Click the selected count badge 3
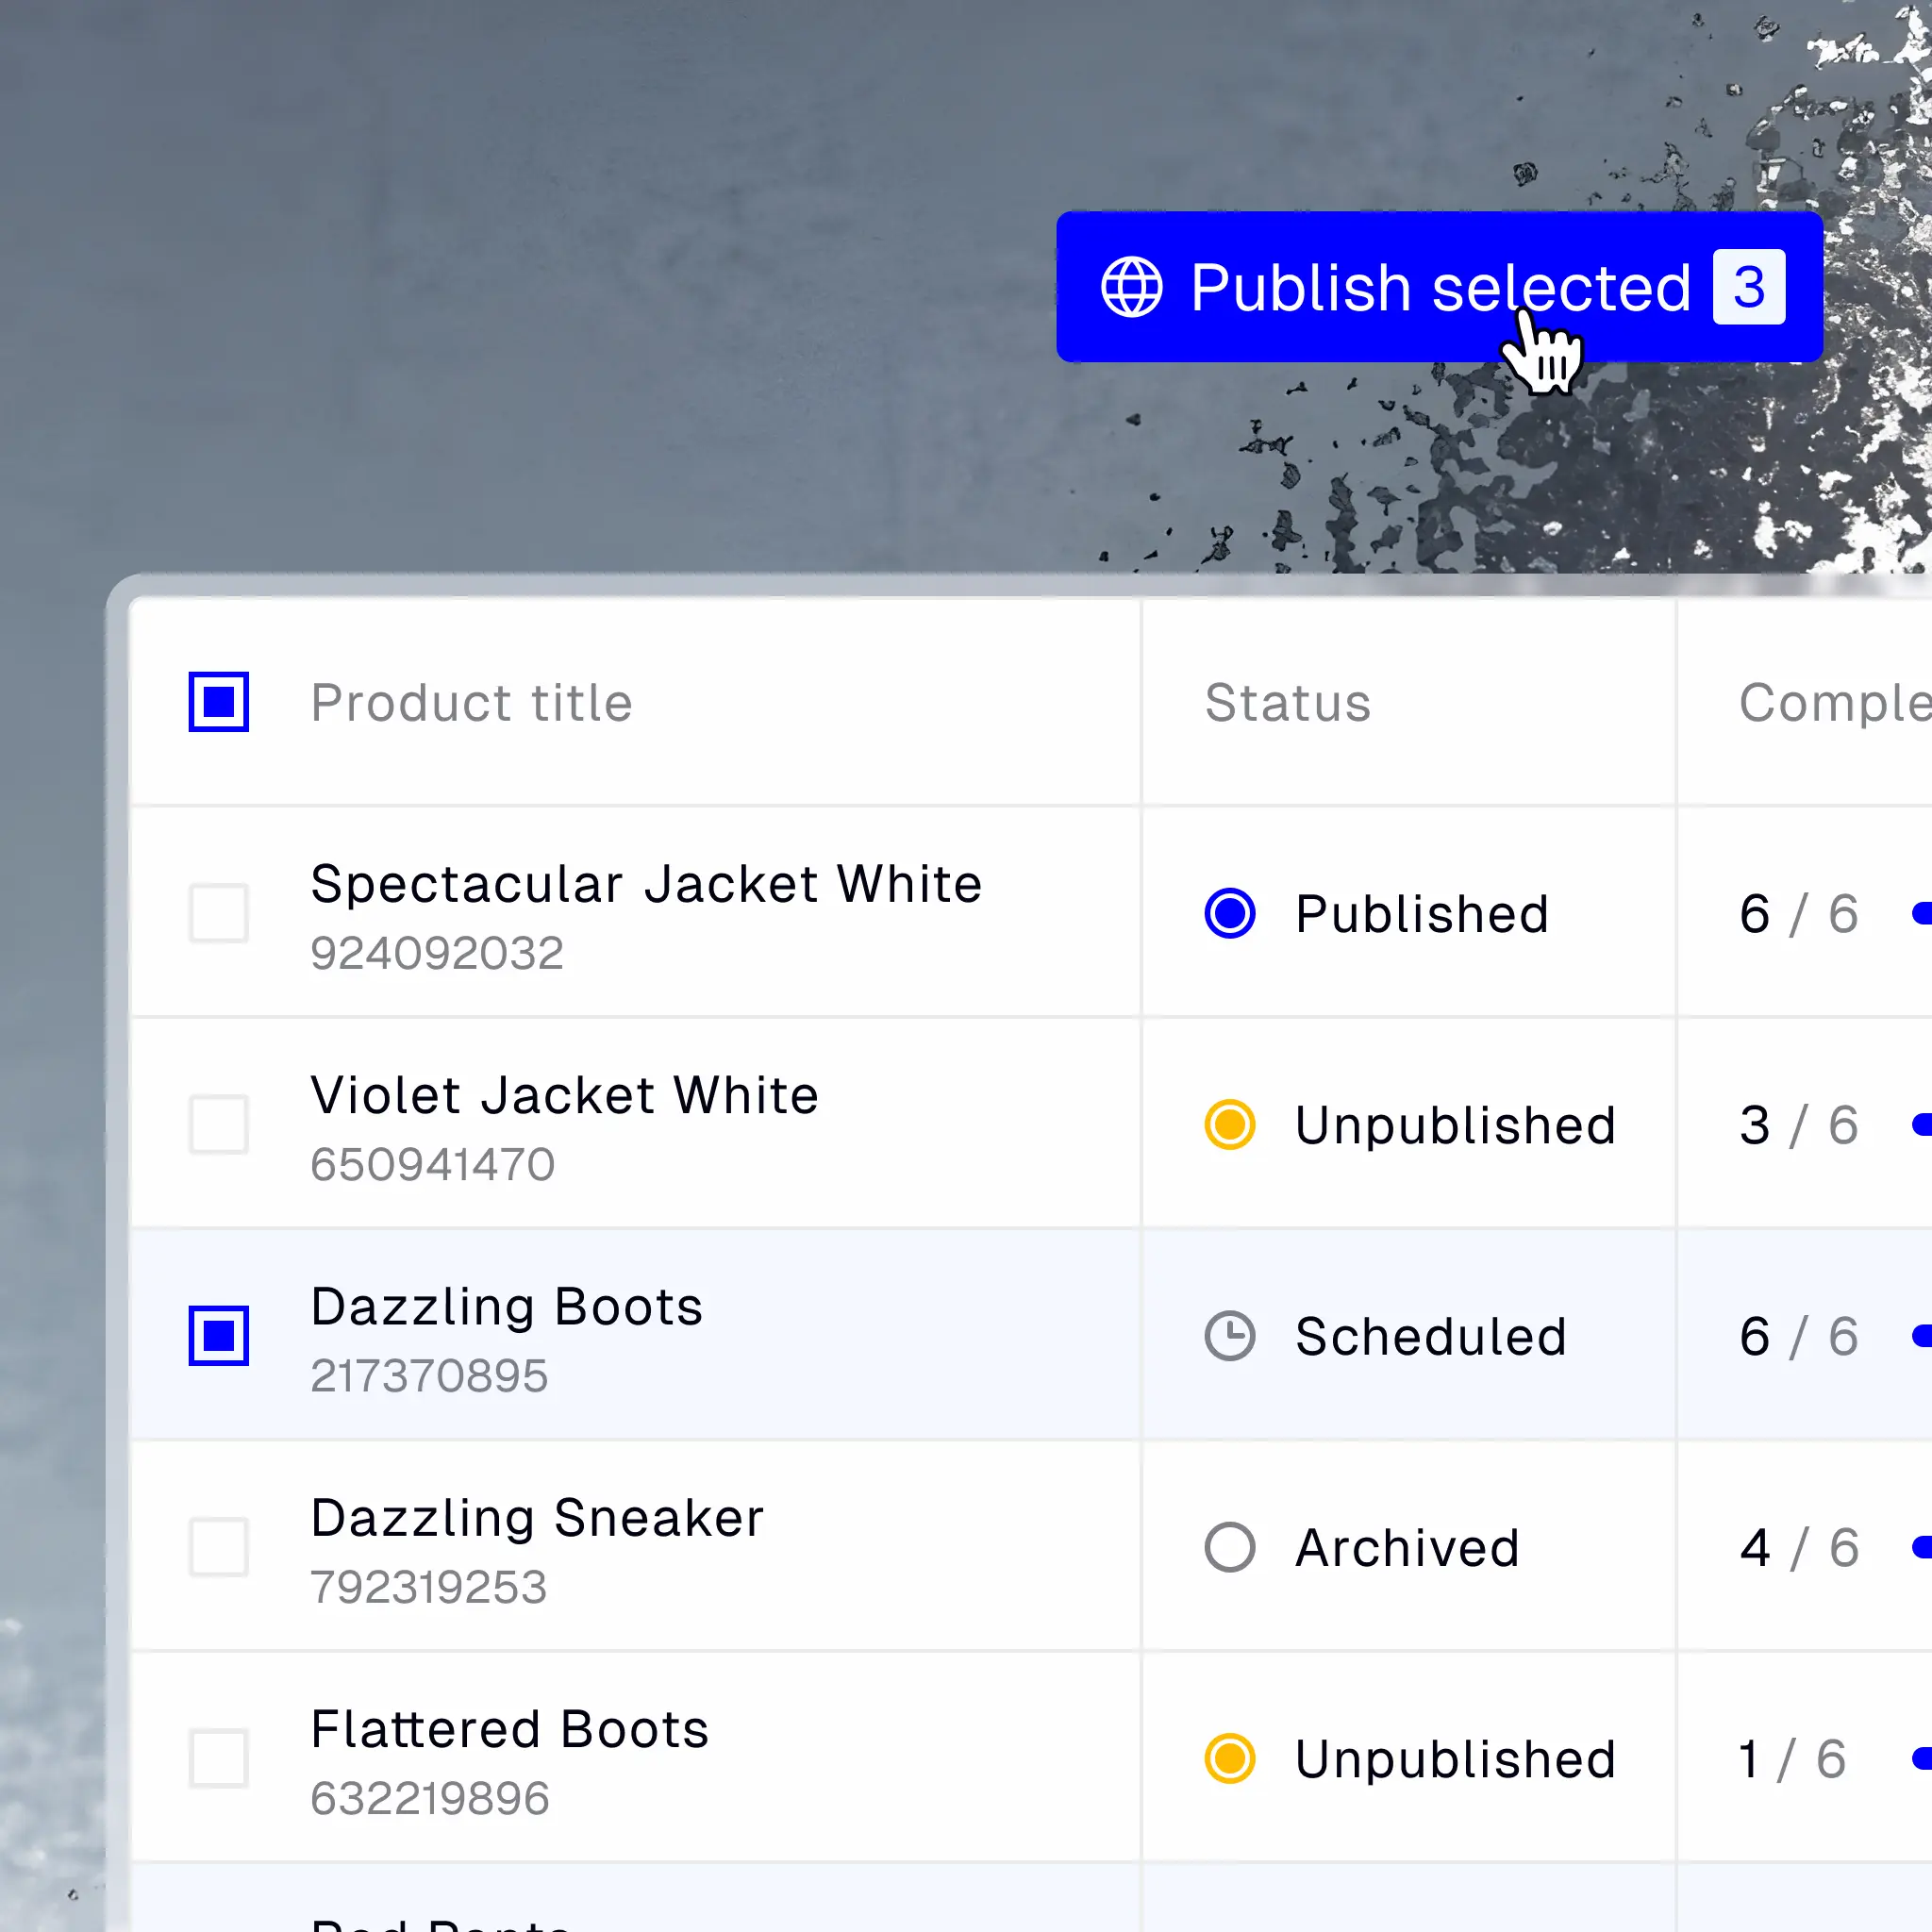 click(1748, 287)
